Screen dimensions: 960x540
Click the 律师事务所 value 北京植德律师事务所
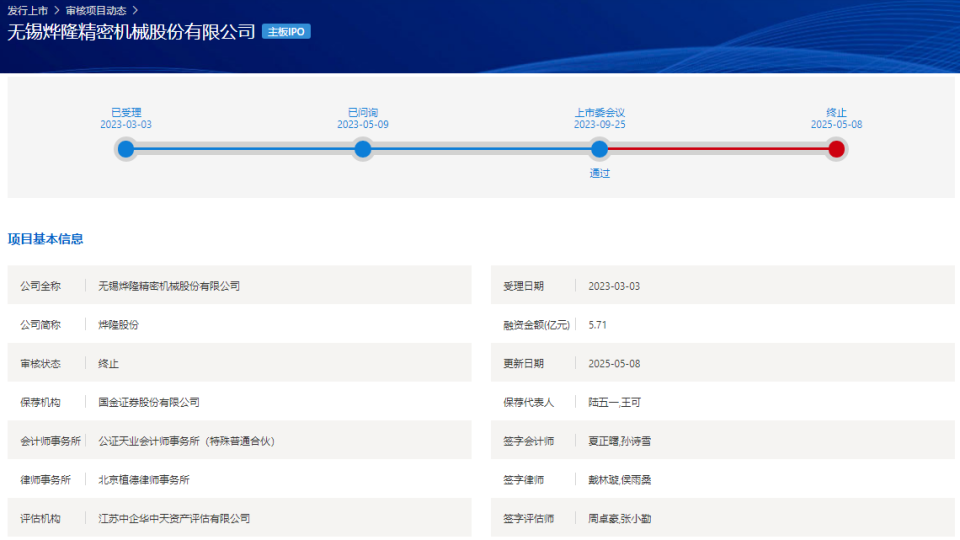(x=144, y=480)
